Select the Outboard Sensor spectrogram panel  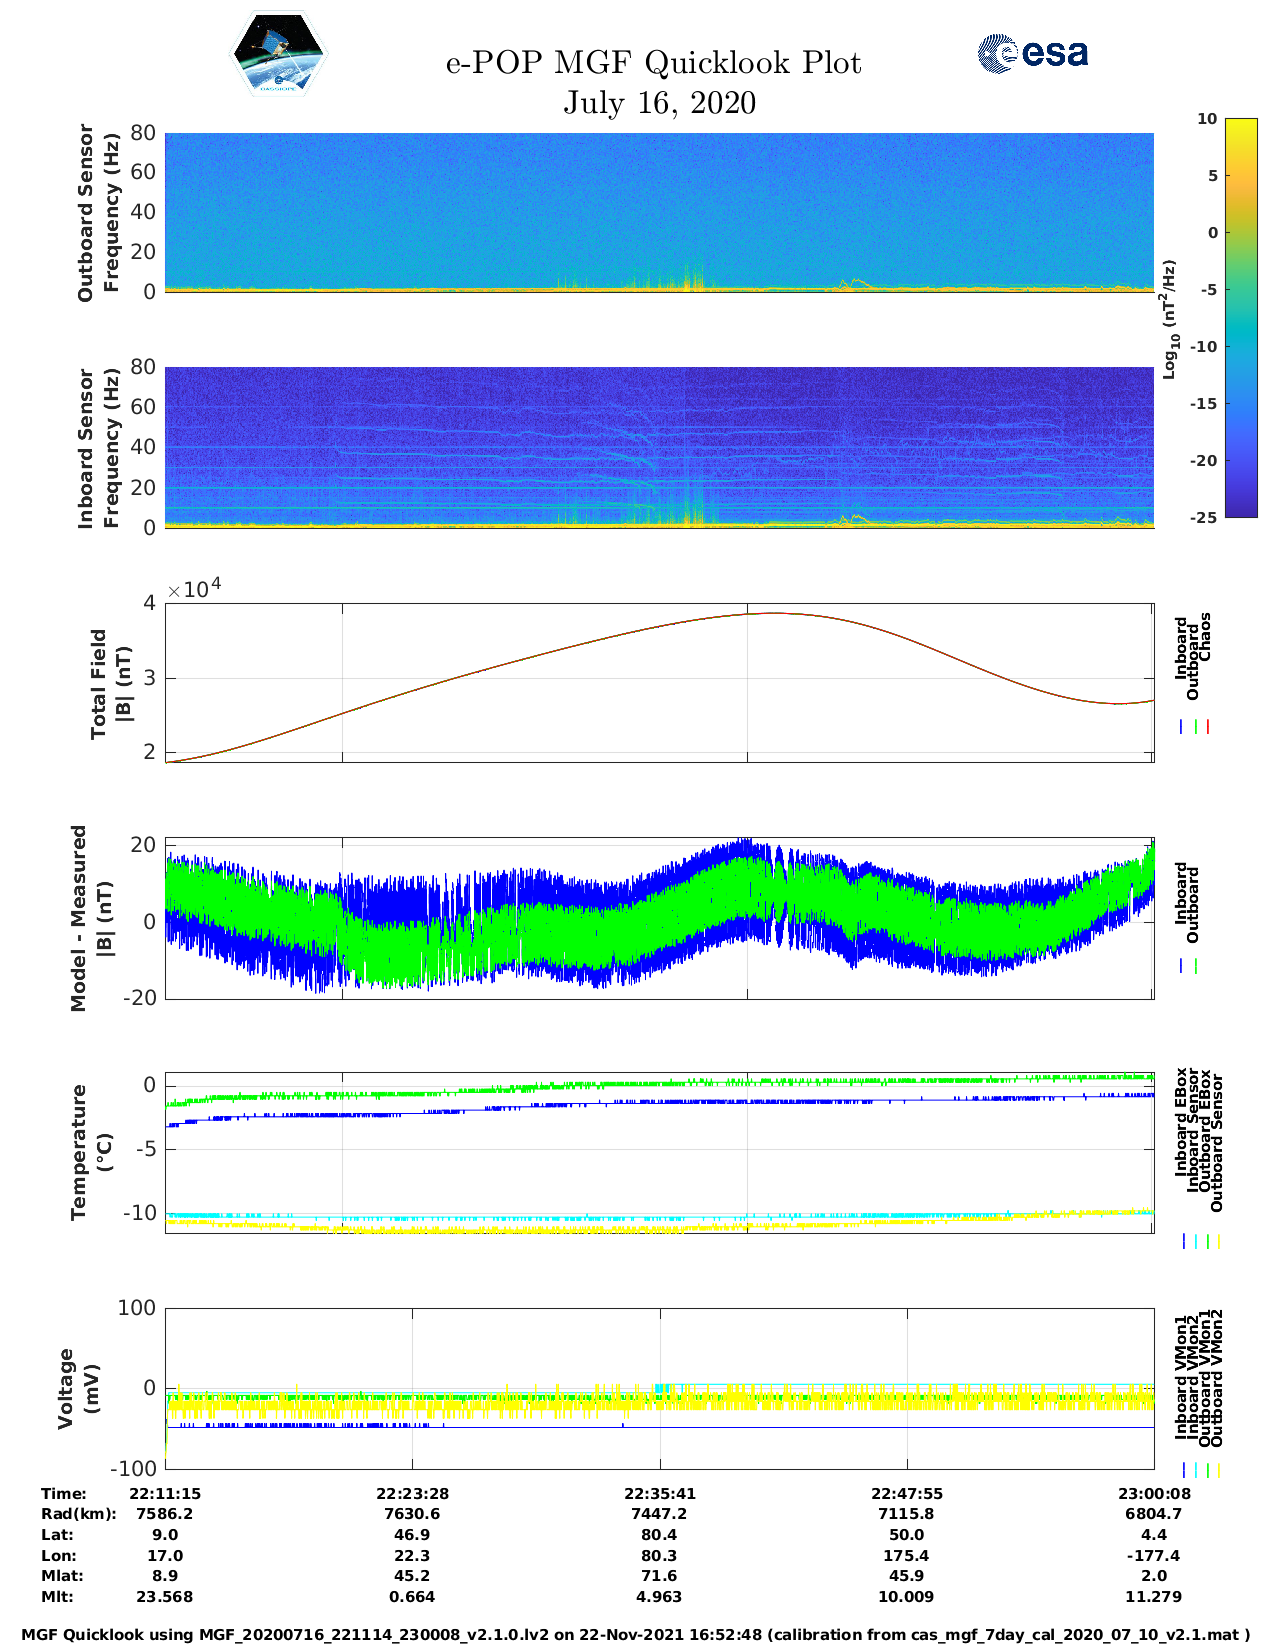(659, 211)
